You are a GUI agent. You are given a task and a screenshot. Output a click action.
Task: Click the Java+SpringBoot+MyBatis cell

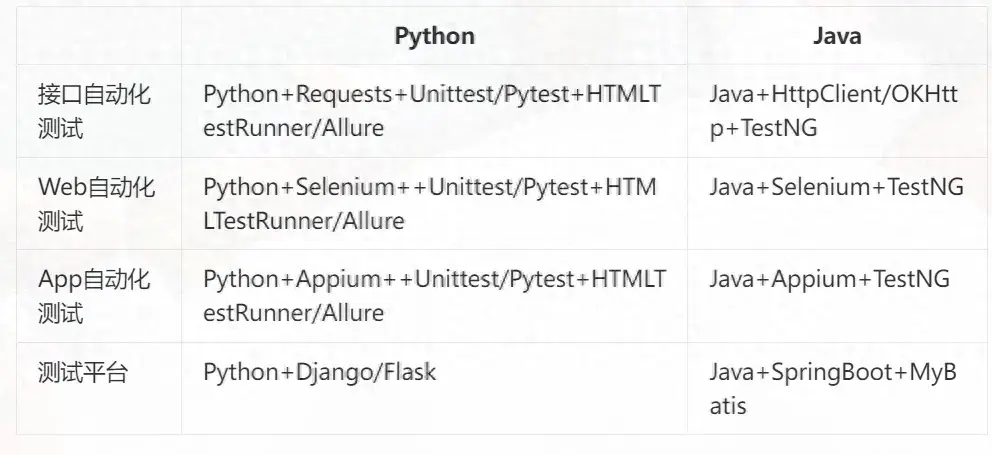[x=833, y=389]
